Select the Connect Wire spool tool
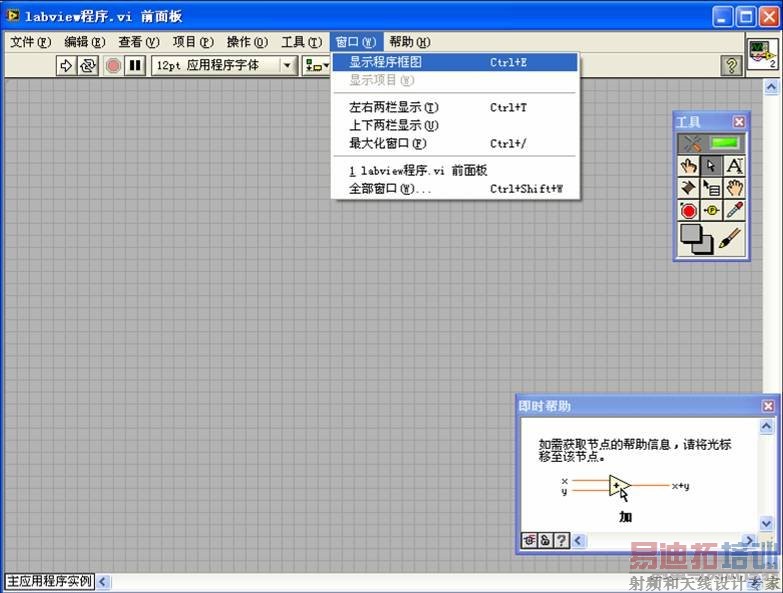Image resolution: width=783 pixels, height=593 pixels. pyautogui.click(x=689, y=188)
